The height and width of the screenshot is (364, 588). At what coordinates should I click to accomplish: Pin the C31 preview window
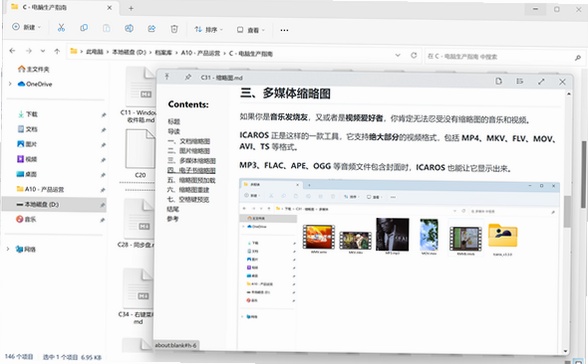(x=188, y=77)
